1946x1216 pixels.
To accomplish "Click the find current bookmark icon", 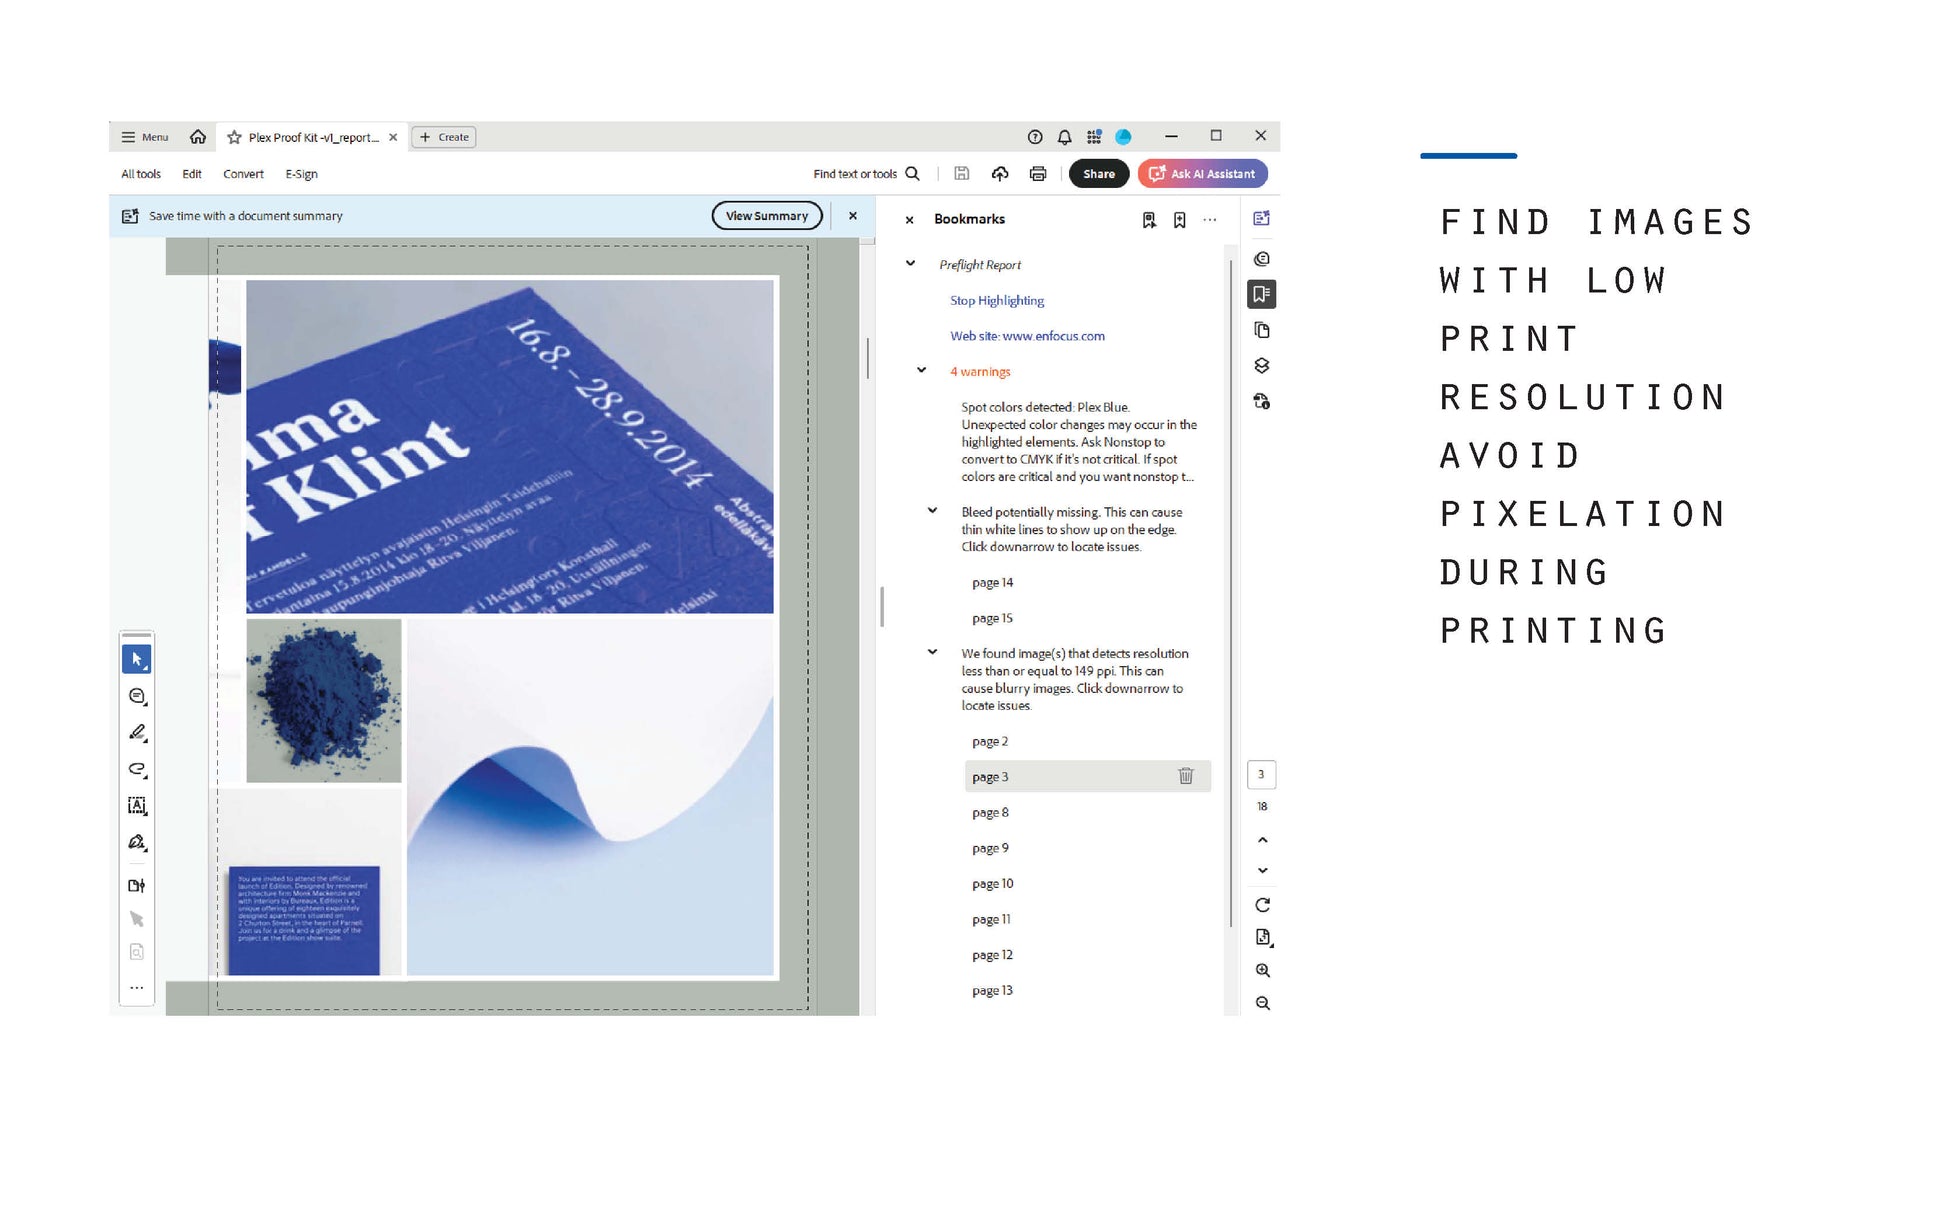I will (1149, 220).
